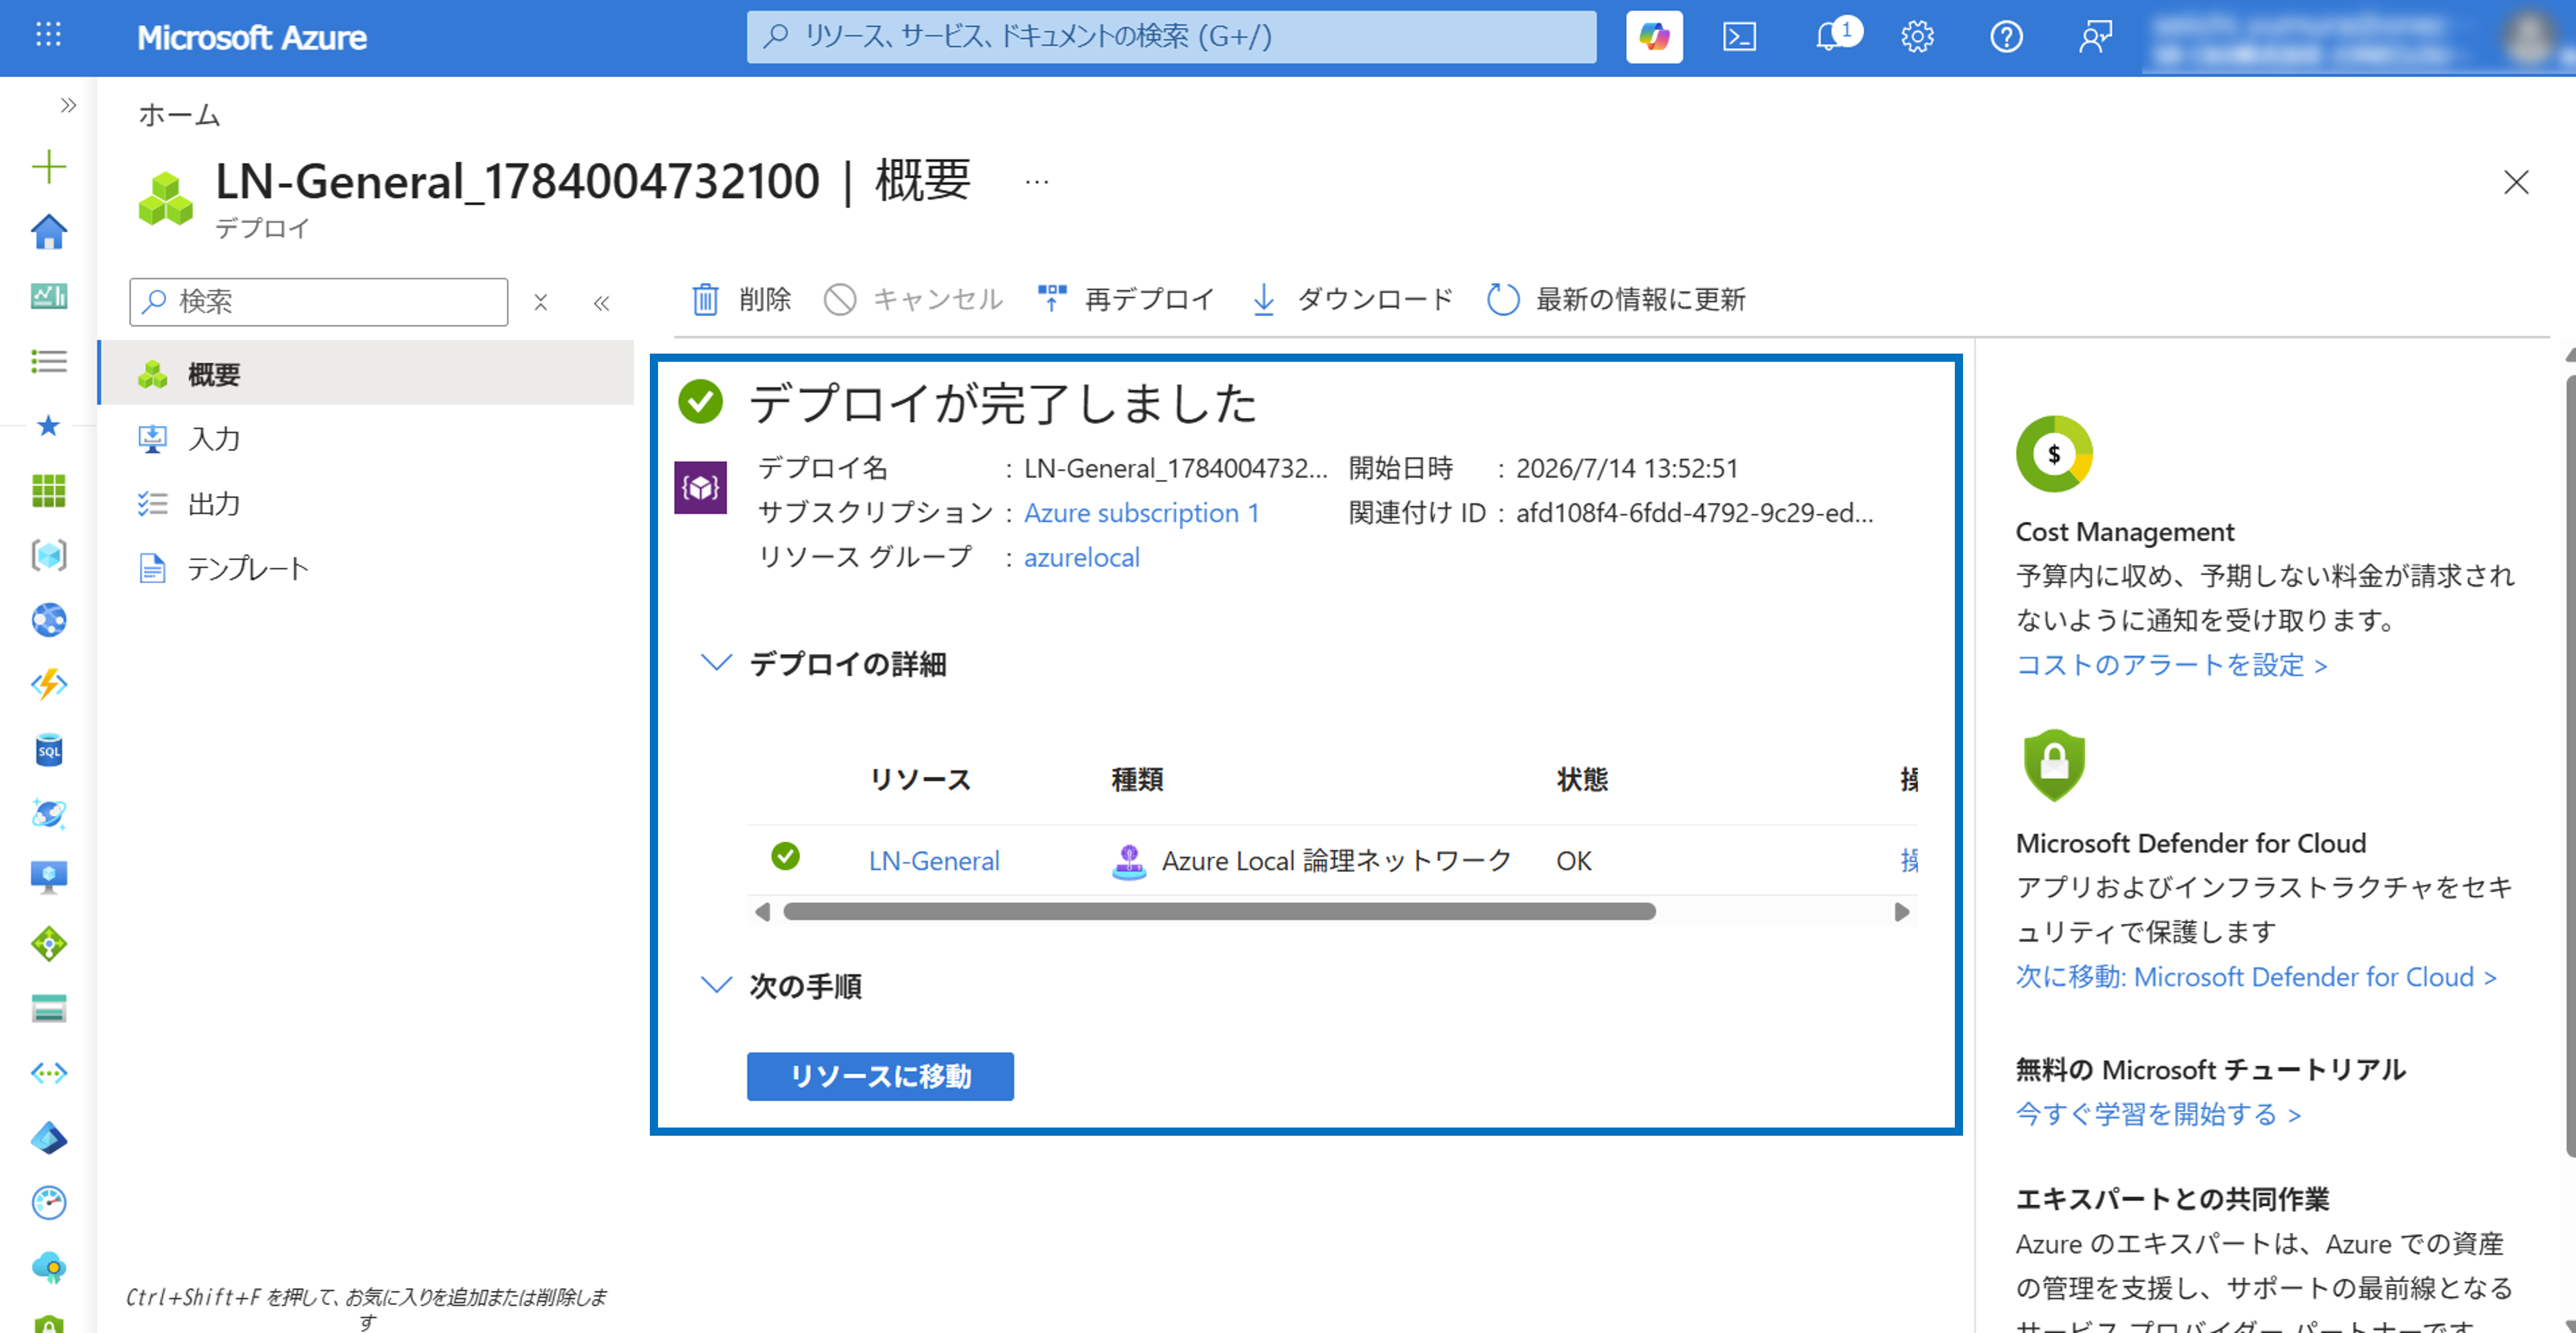Click the green plus create resource icon
The image size is (2576, 1333).
pyautogui.click(x=48, y=166)
